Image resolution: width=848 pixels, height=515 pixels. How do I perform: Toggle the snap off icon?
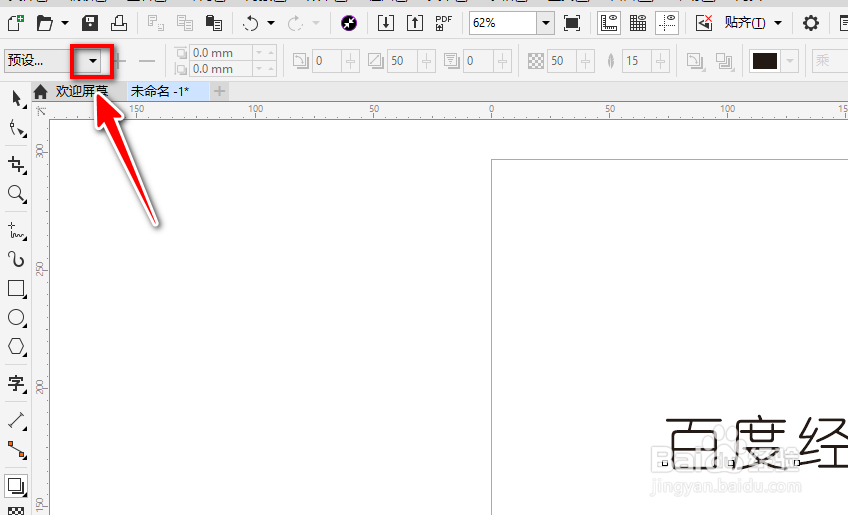coord(704,23)
